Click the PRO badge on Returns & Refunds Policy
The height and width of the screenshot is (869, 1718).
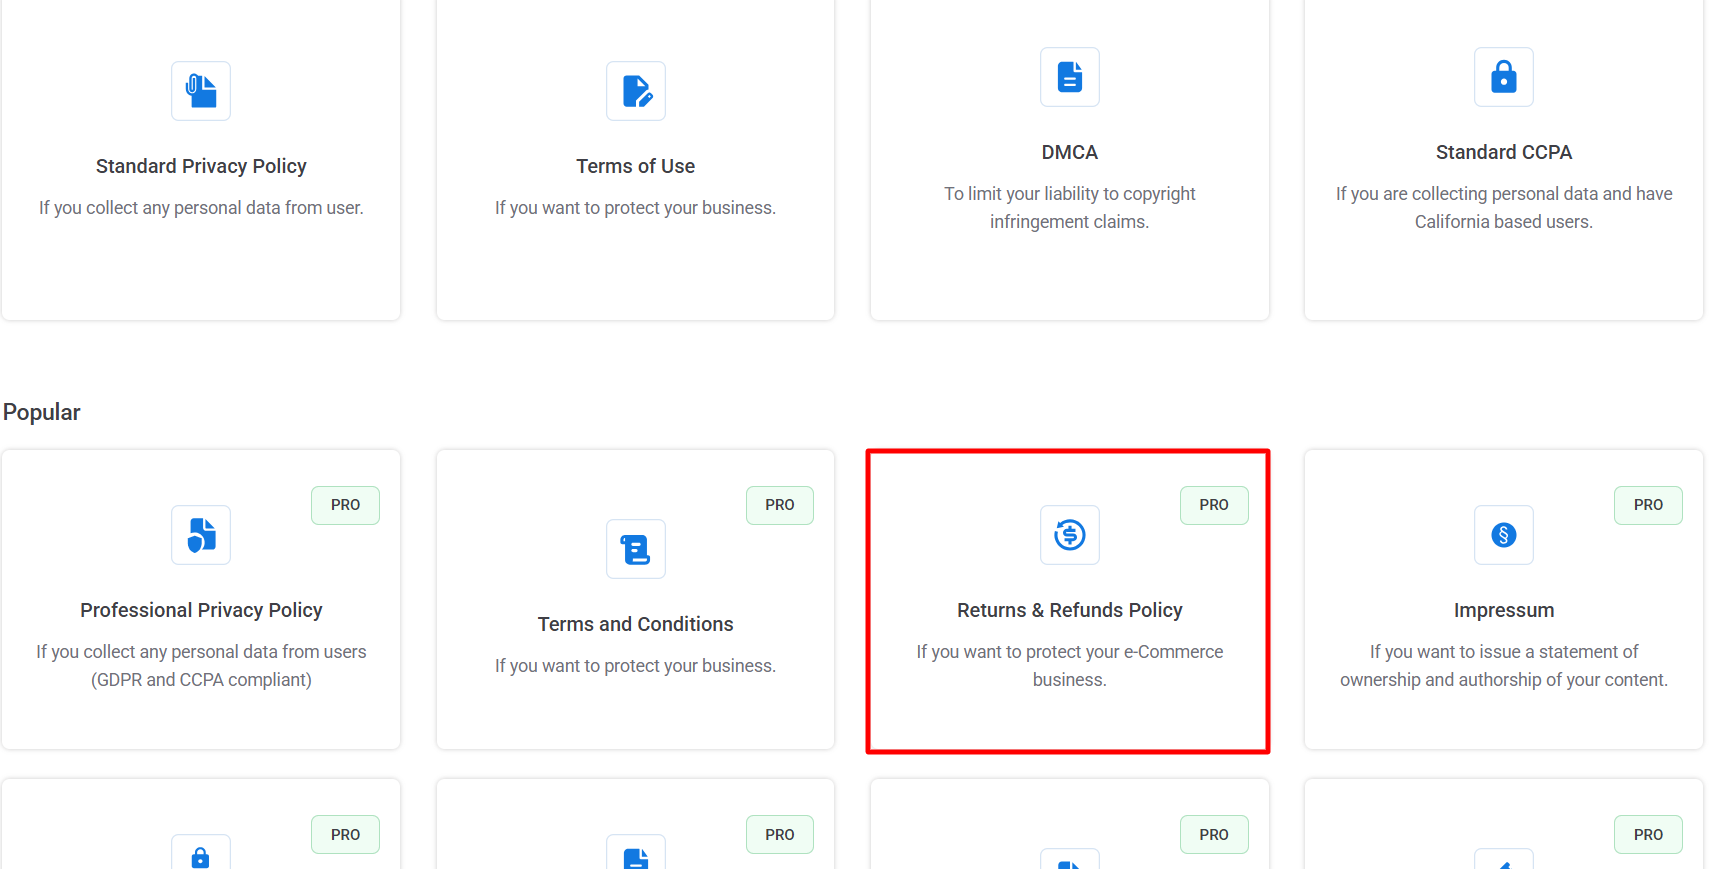tap(1213, 505)
